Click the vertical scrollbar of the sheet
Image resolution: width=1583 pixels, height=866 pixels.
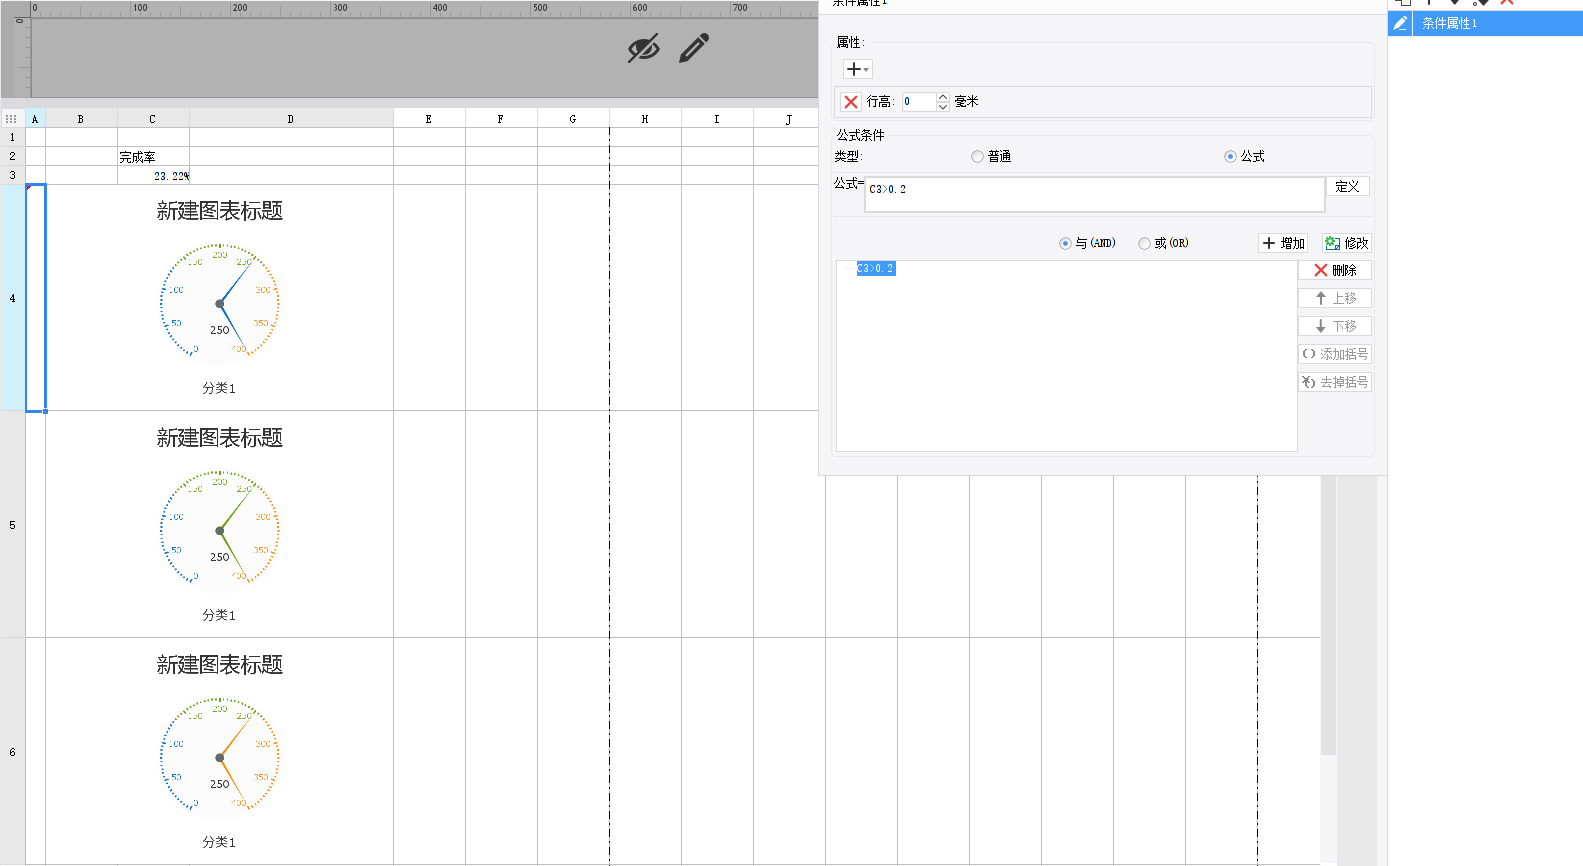[1328, 615]
